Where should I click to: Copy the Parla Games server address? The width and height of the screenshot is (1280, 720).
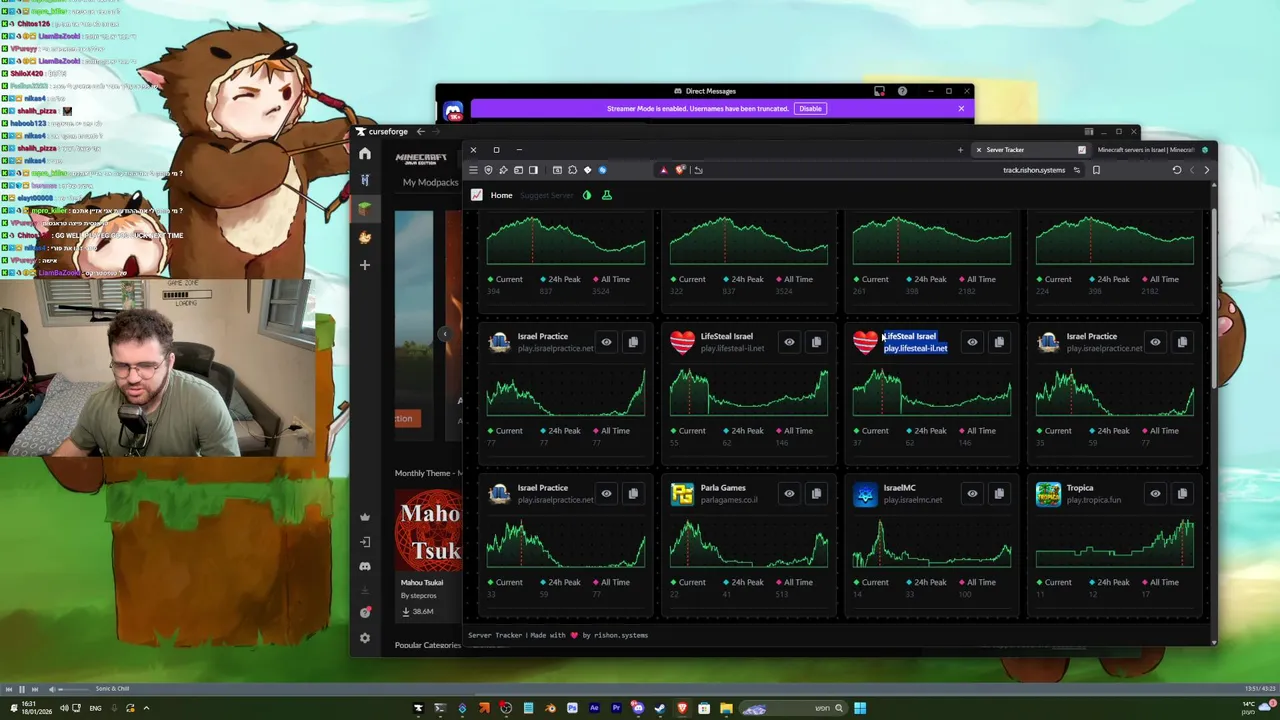(816, 493)
